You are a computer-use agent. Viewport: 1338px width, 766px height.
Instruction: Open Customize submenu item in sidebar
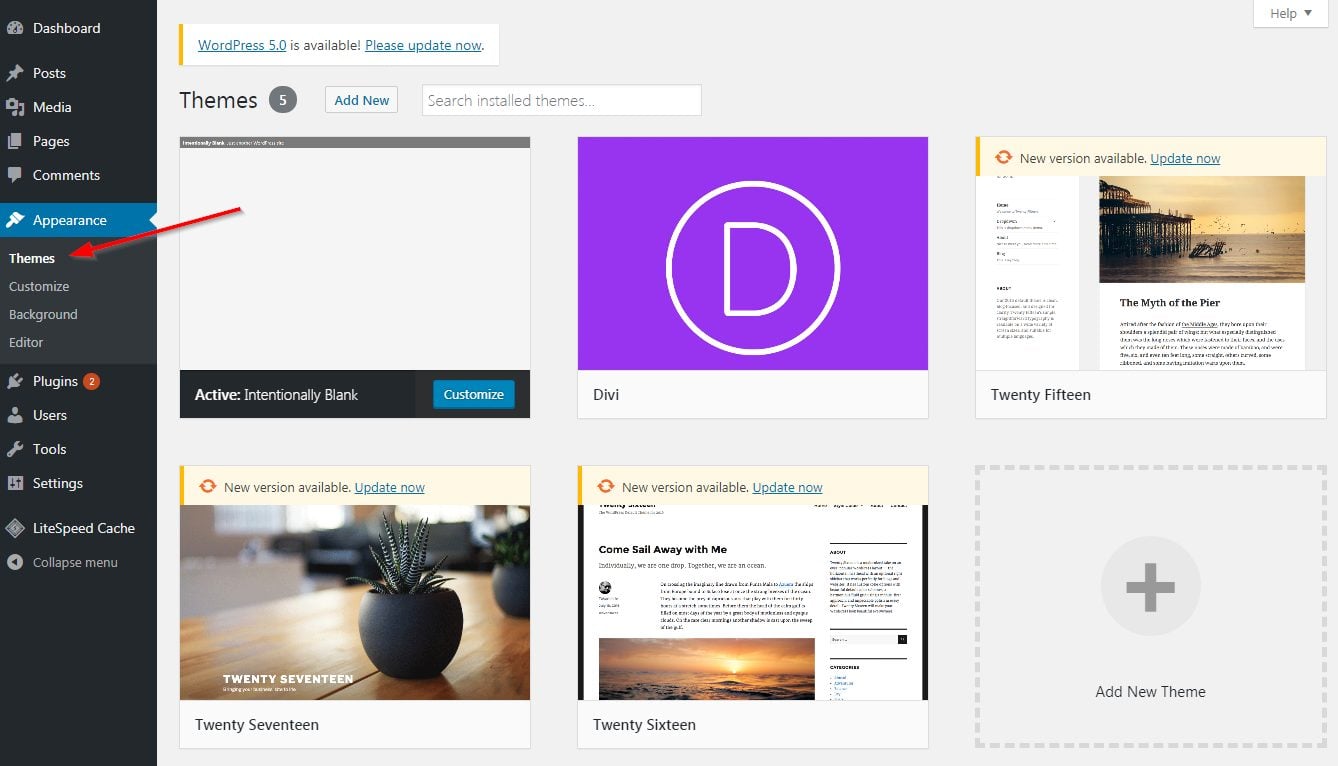[39, 286]
